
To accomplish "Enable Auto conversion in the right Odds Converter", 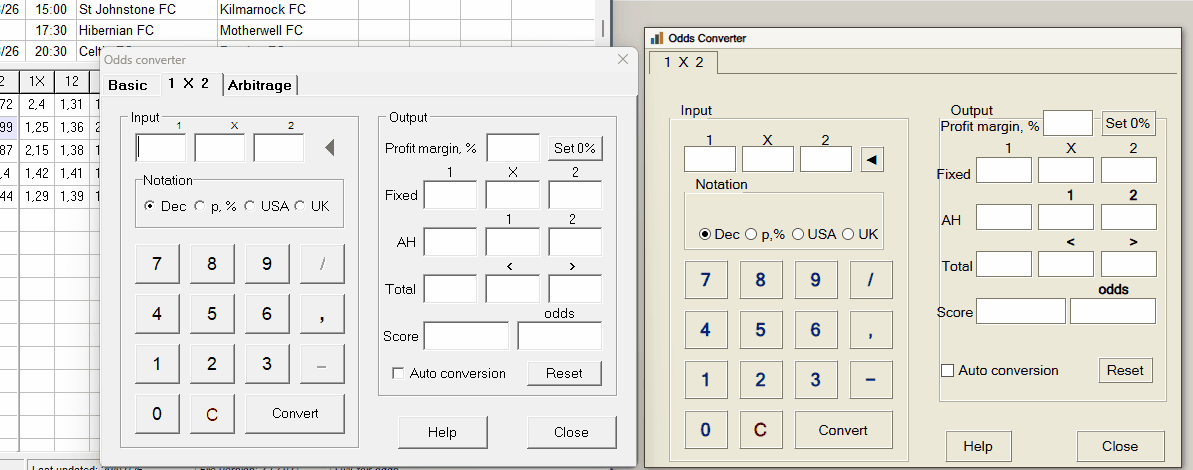I will tap(1000, 370).
